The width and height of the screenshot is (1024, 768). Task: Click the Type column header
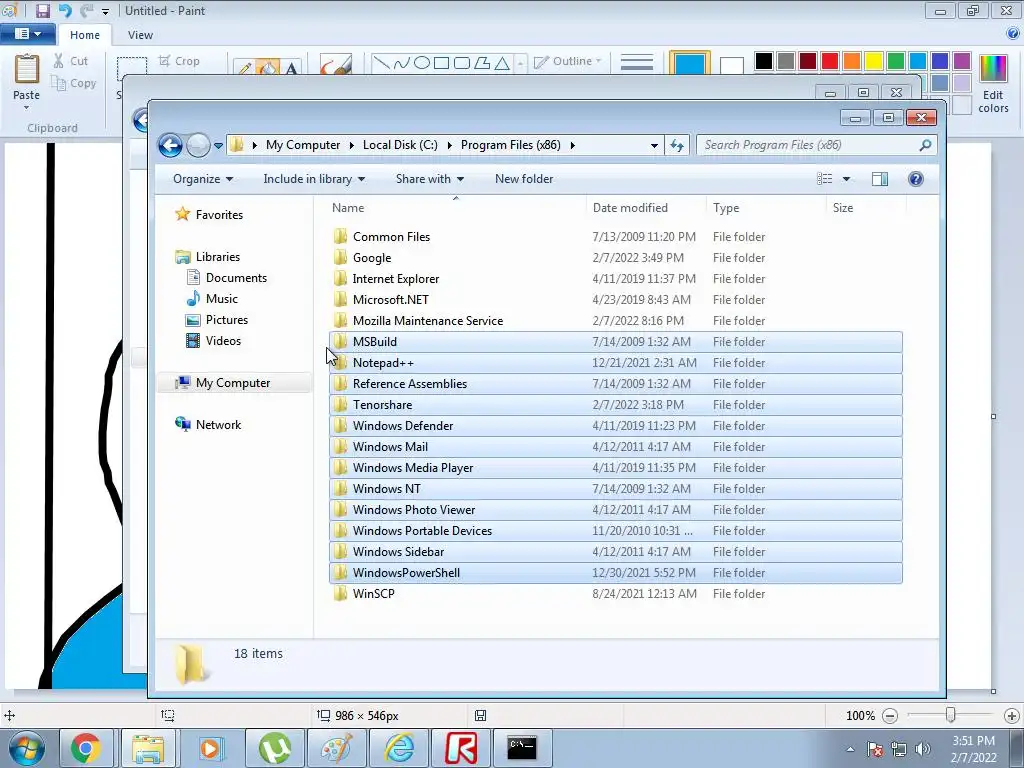click(766, 208)
